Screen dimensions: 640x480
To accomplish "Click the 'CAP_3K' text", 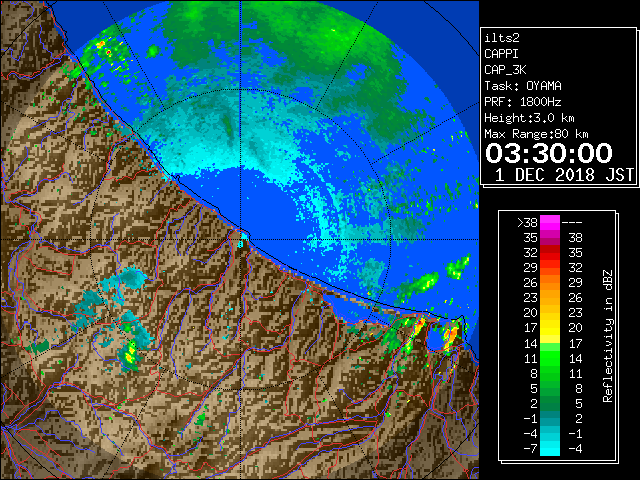I will tap(505, 70).
